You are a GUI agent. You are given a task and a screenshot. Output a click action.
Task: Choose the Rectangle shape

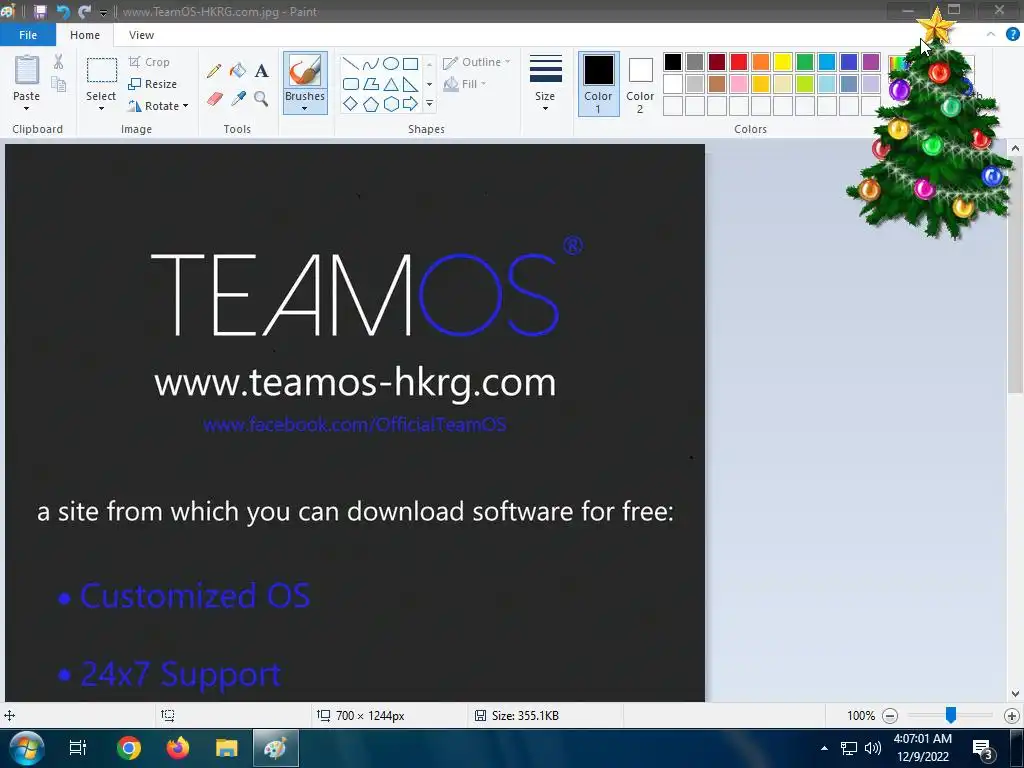coord(411,63)
